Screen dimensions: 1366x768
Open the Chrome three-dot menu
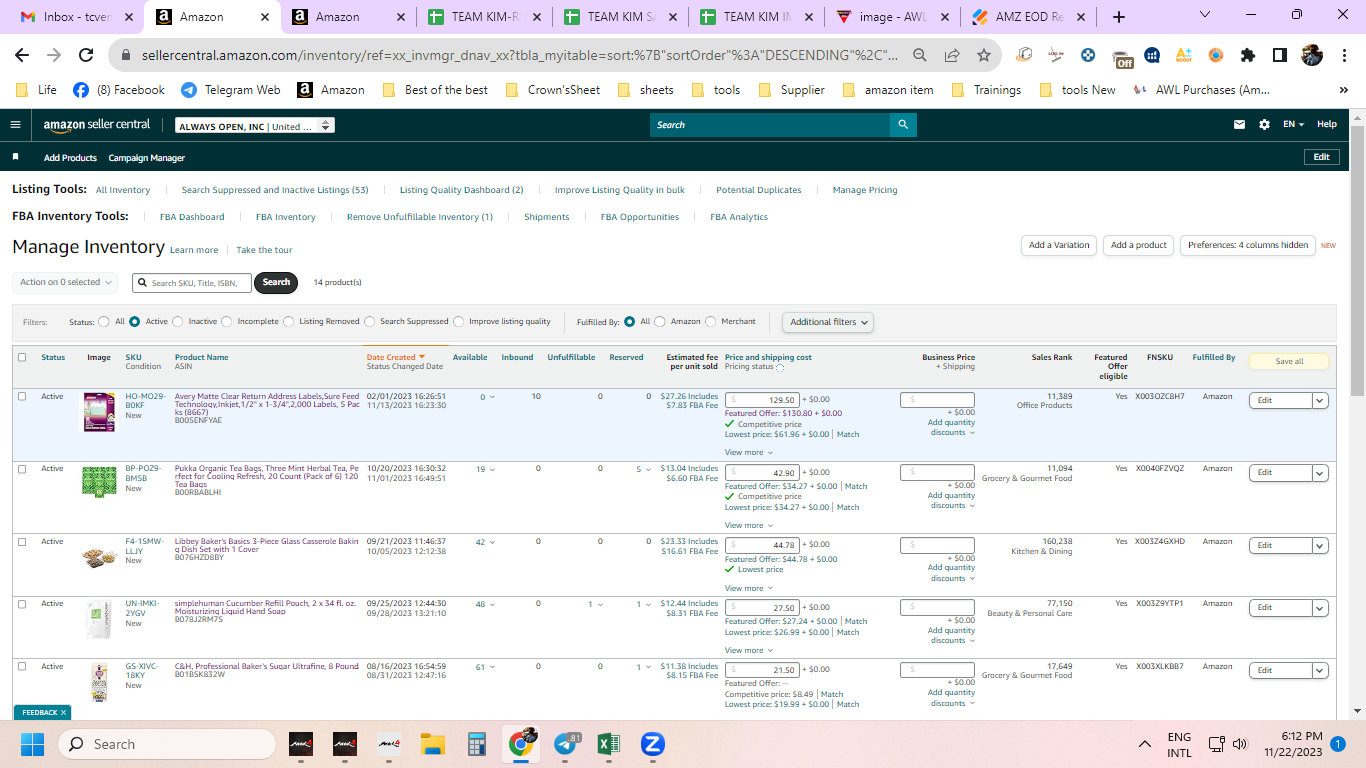tap(1343, 55)
